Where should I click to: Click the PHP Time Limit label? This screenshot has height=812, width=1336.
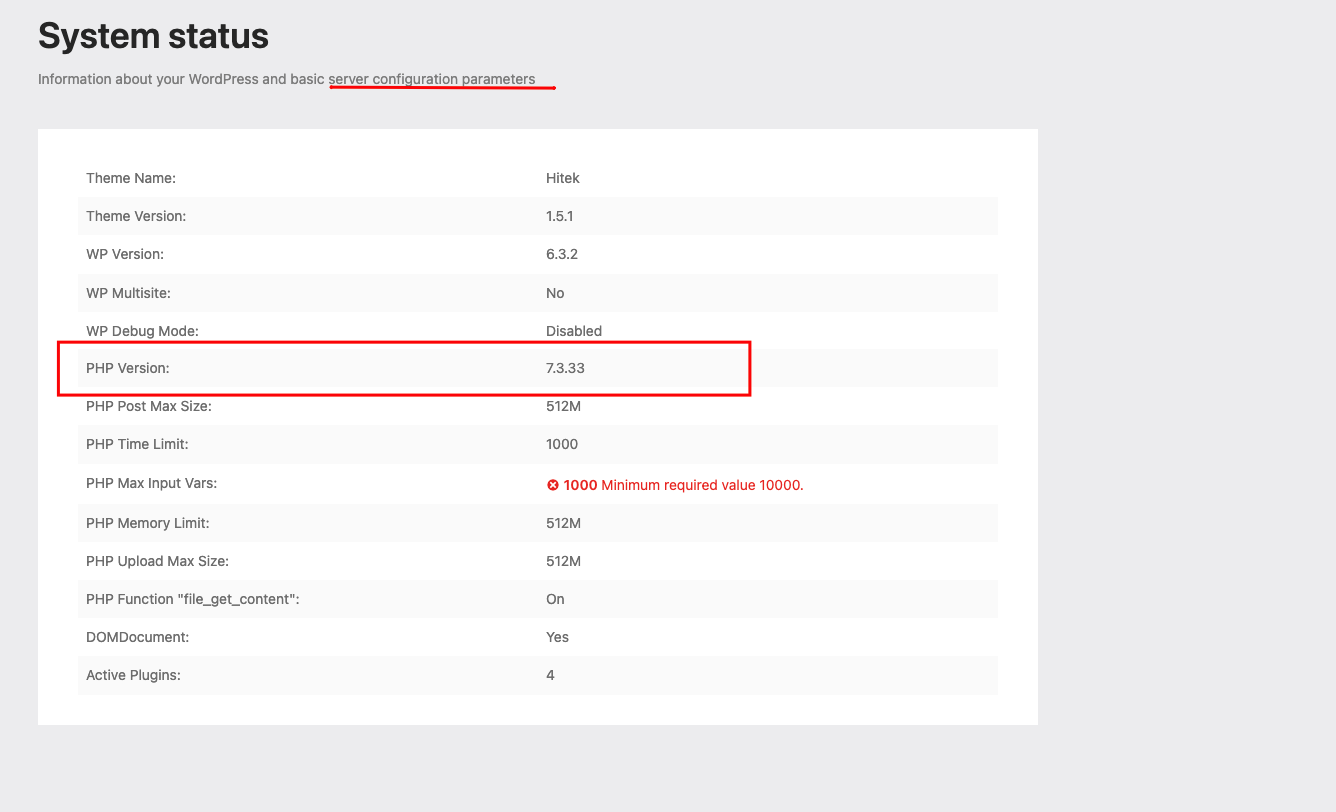[137, 444]
